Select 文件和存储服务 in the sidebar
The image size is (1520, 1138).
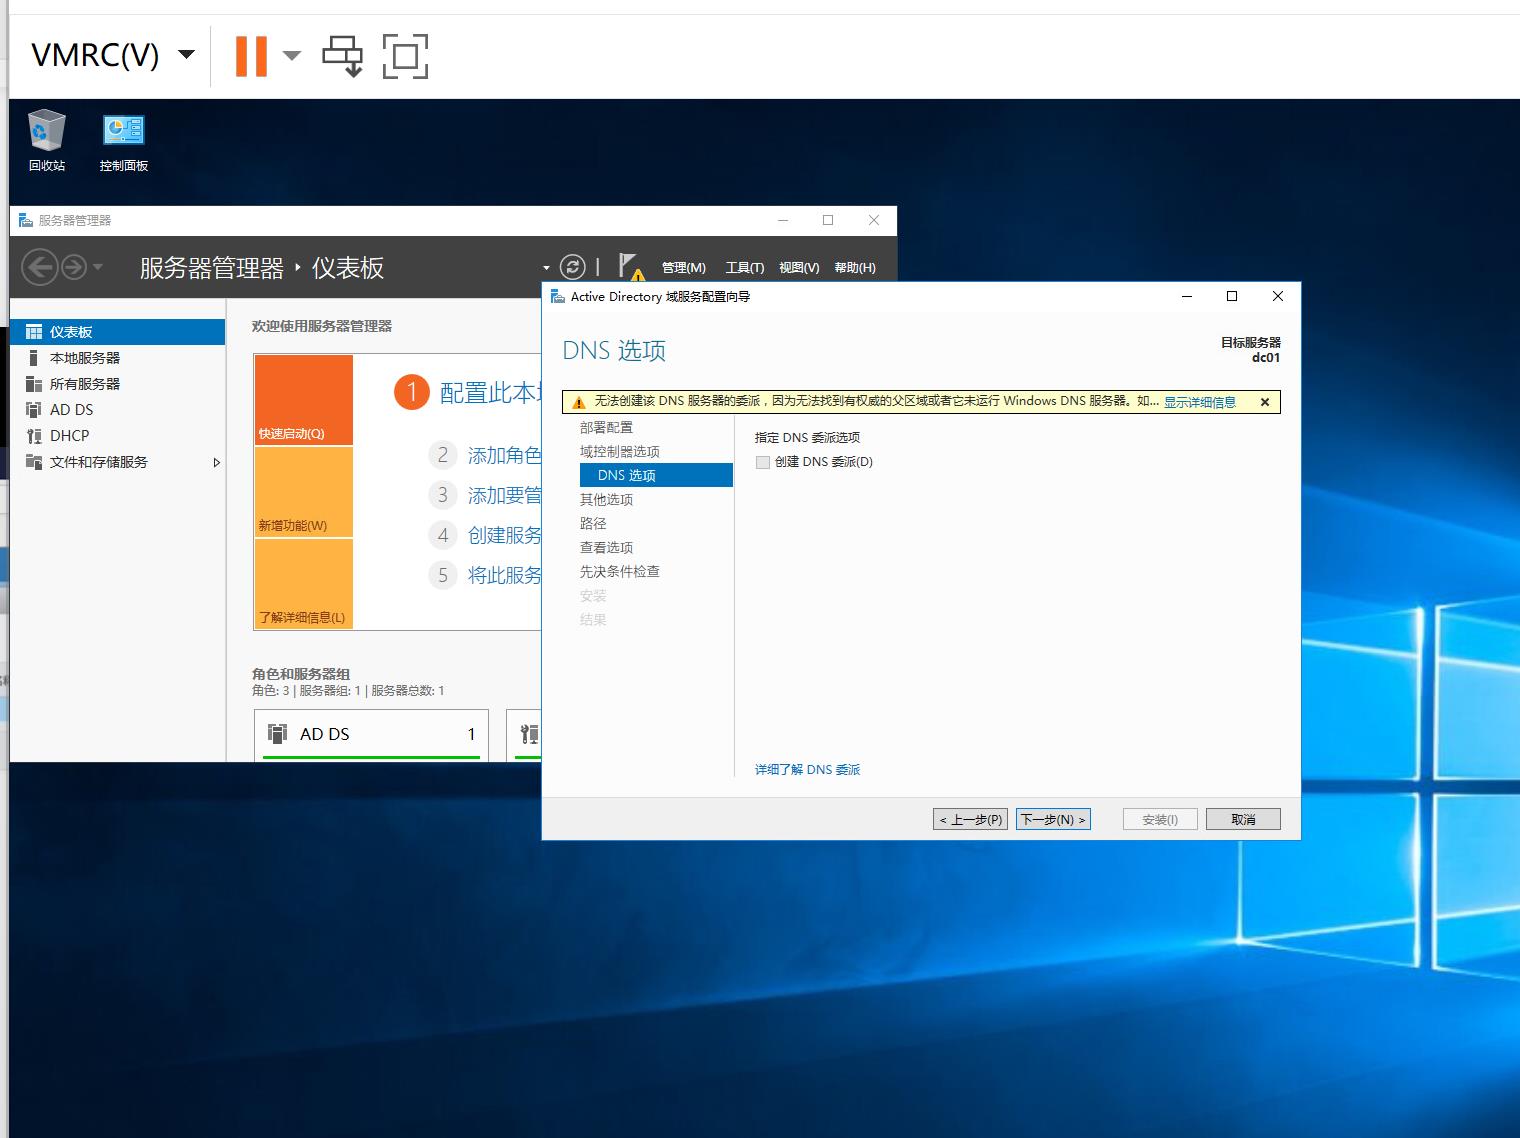click(118, 462)
